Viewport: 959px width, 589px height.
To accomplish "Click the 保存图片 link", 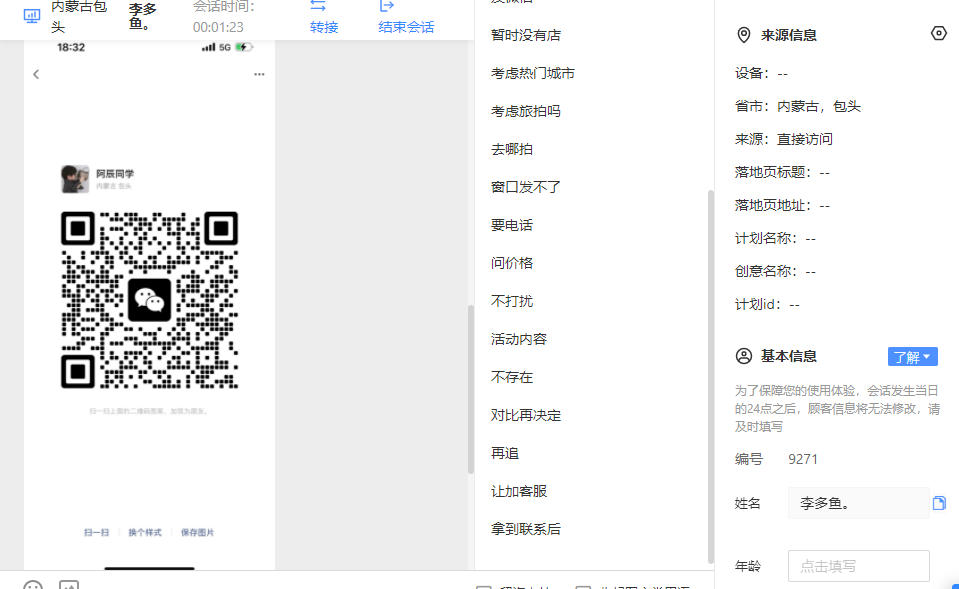I will point(198,533).
